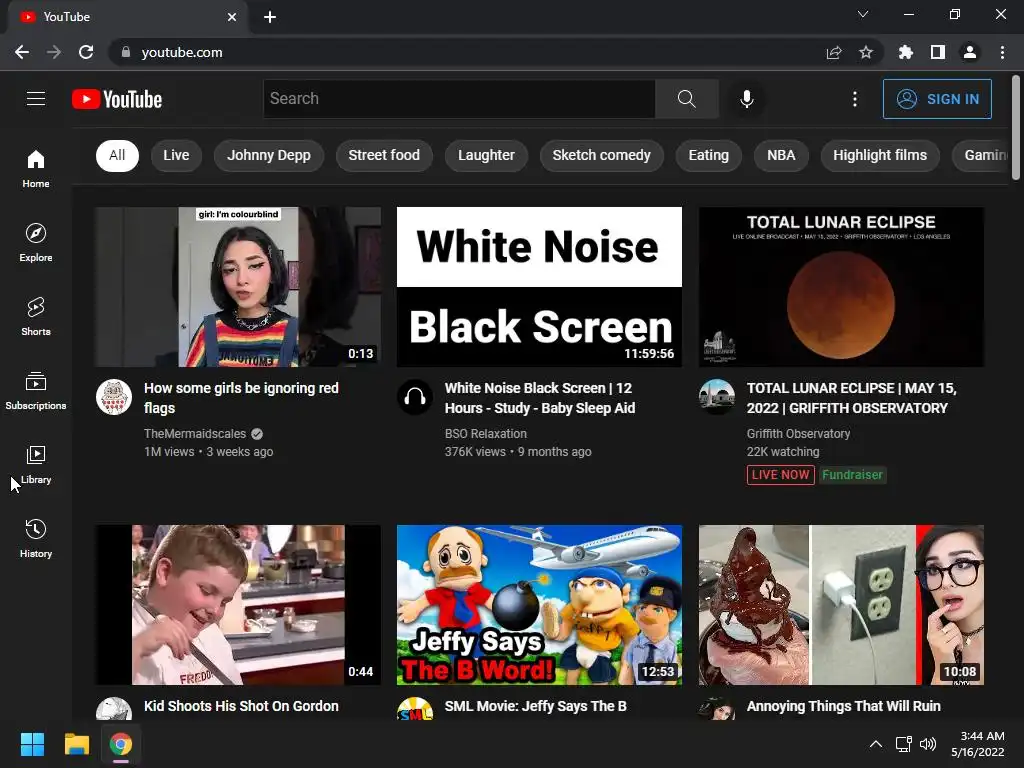Viewport: 1024px width, 768px height.
Task: Share this page icon in address bar
Action: [x=834, y=52]
